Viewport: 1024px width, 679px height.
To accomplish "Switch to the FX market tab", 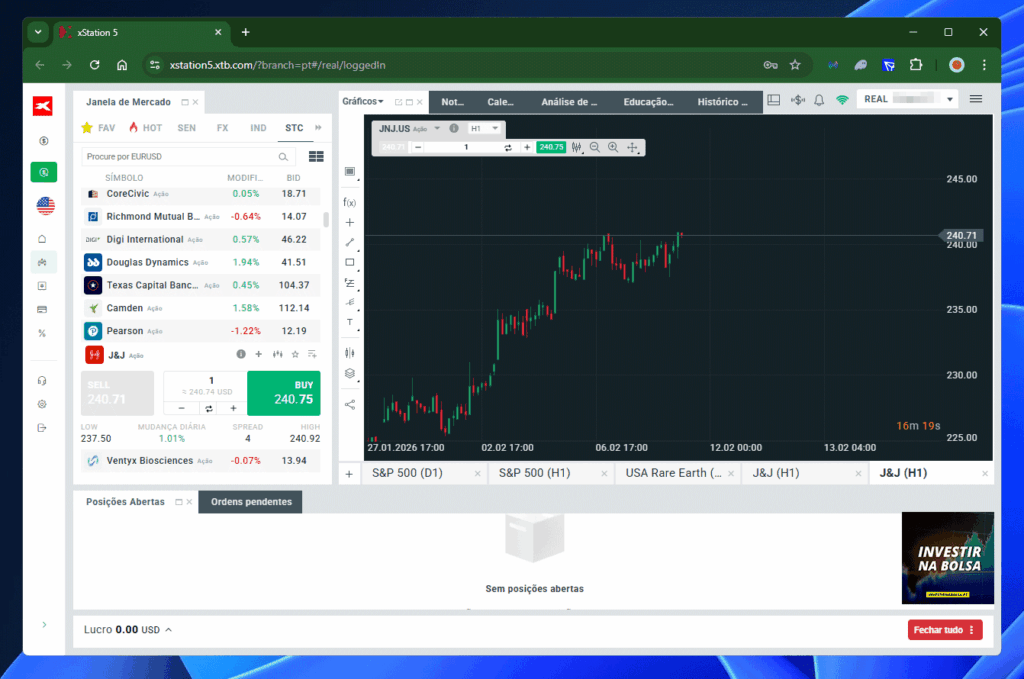I will click(222, 128).
